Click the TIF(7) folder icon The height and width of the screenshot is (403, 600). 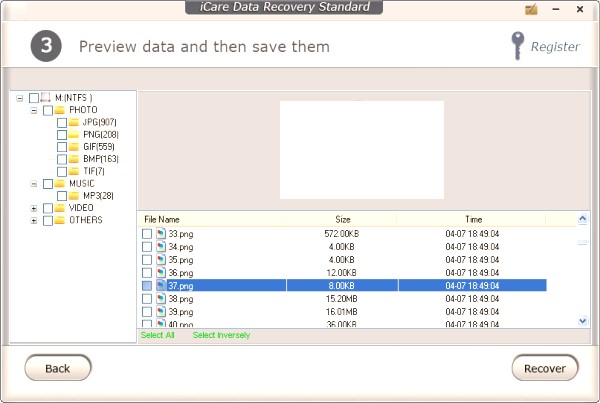click(x=73, y=171)
